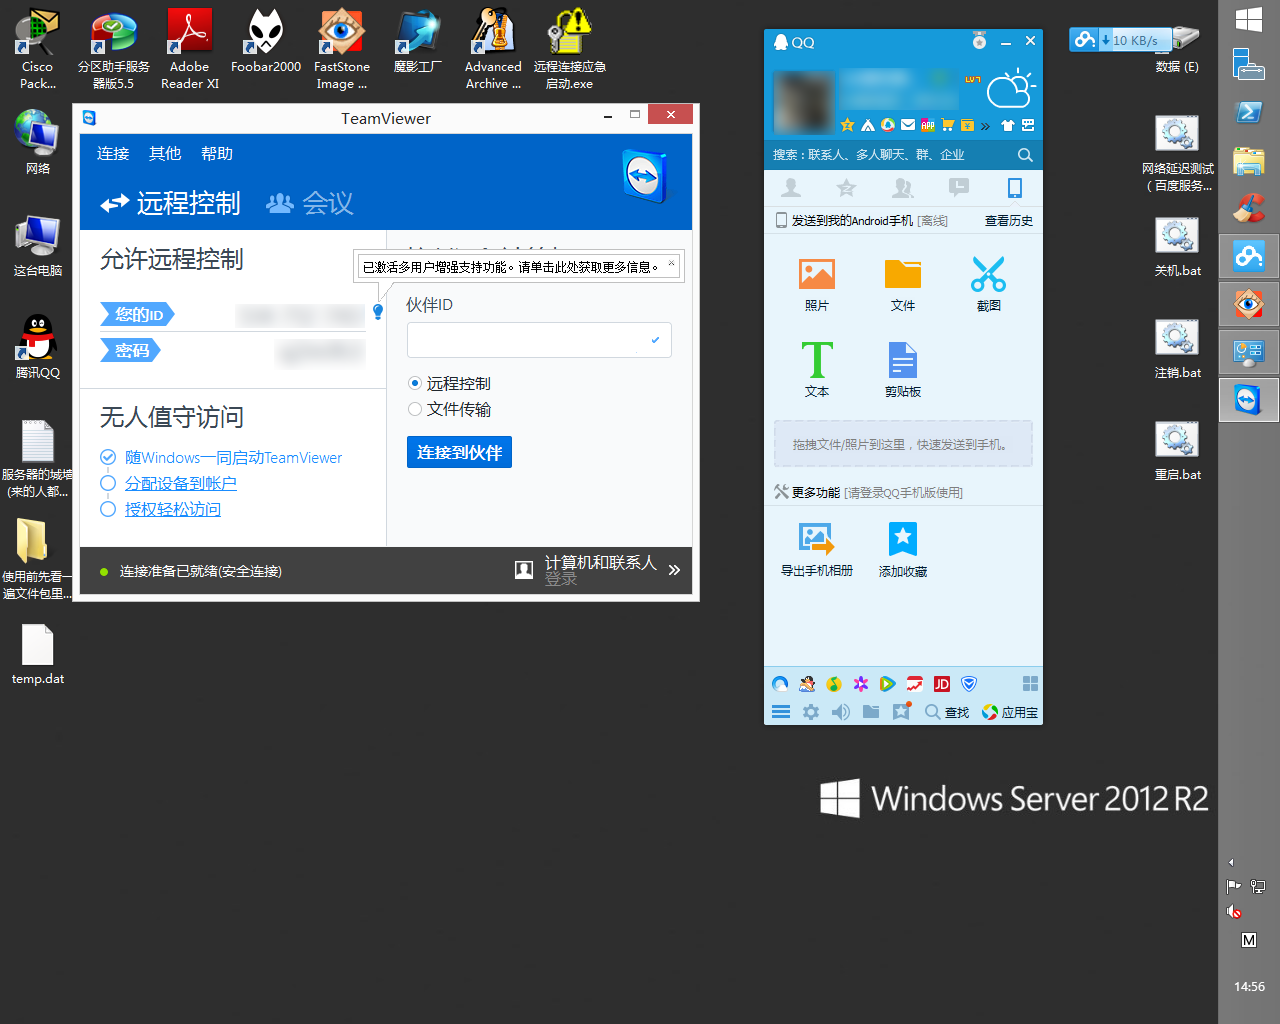Select the 文本 text icon in QQ
The height and width of the screenshot is (1024, 1280).
pyautogui.click(x=817, y=360)
